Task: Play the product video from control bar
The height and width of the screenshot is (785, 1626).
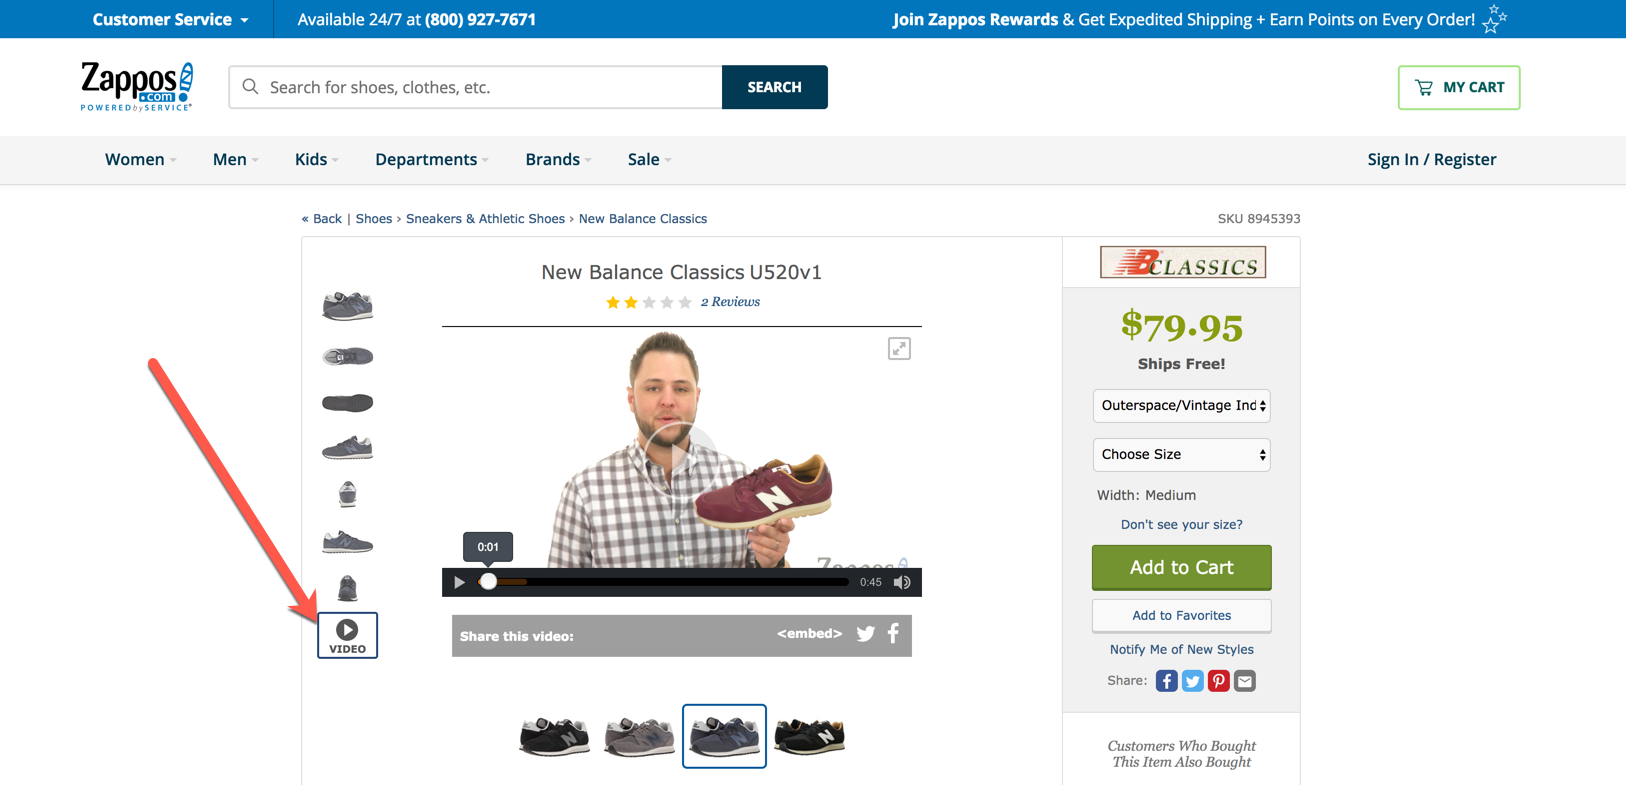Action: [x=459, y=582]
